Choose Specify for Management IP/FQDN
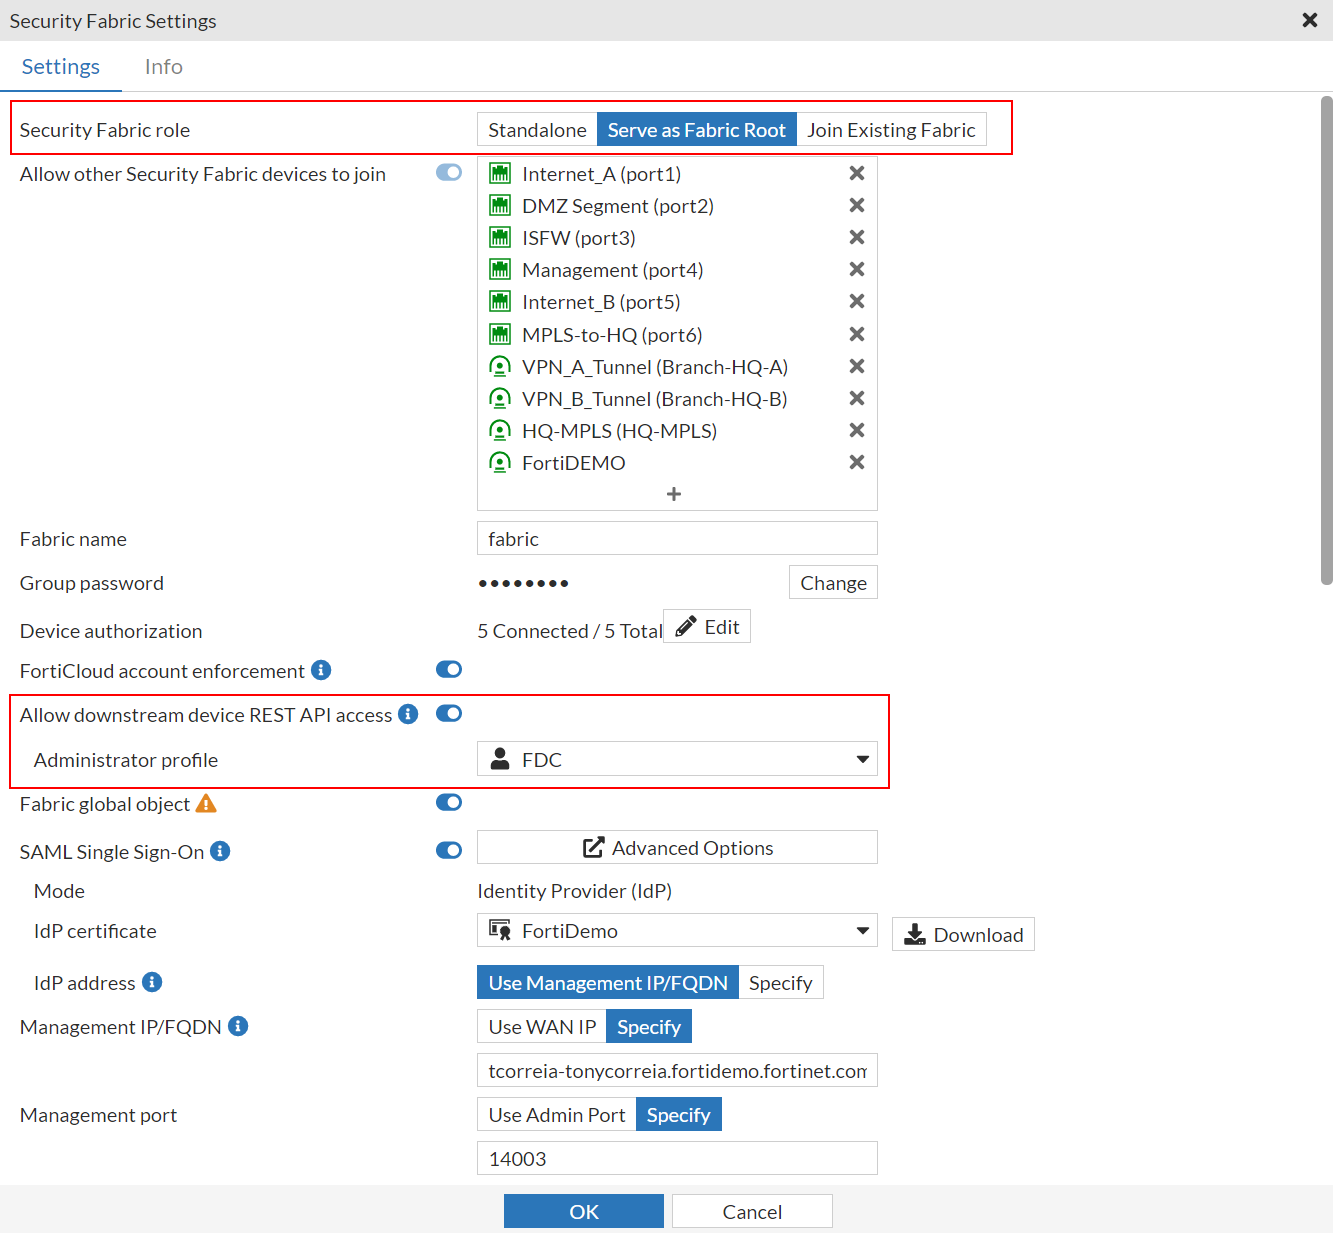 pos(649,1027)
